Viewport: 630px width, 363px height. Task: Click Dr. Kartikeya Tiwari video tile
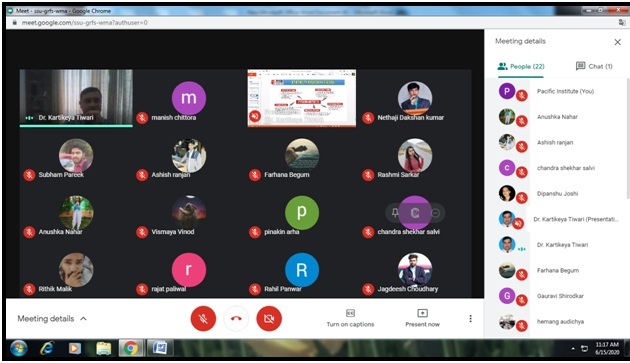pyautogui.click(x=76, y=98)
